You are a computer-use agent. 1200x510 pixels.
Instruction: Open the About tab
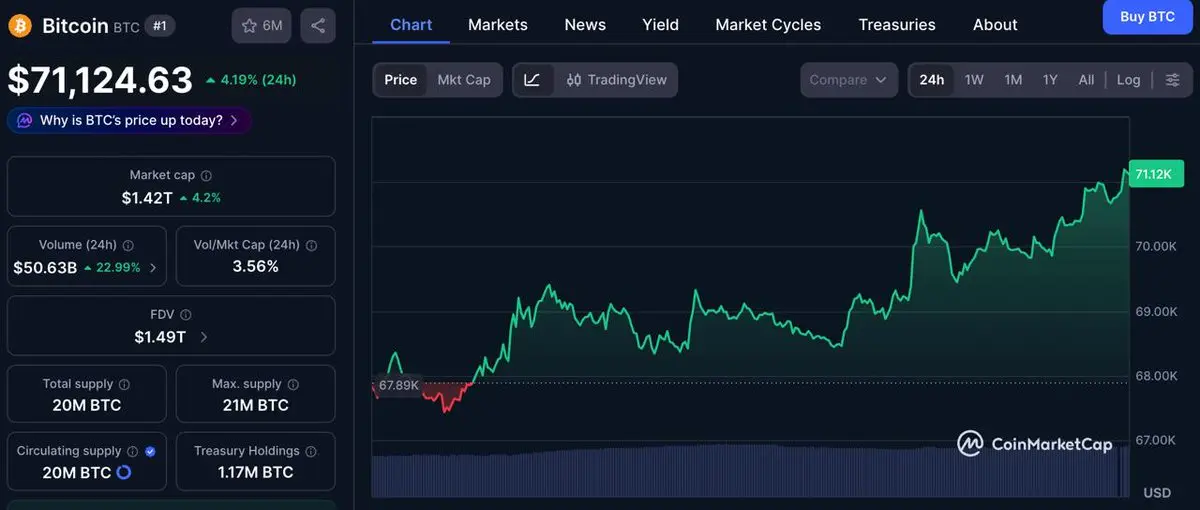point(995,24)
